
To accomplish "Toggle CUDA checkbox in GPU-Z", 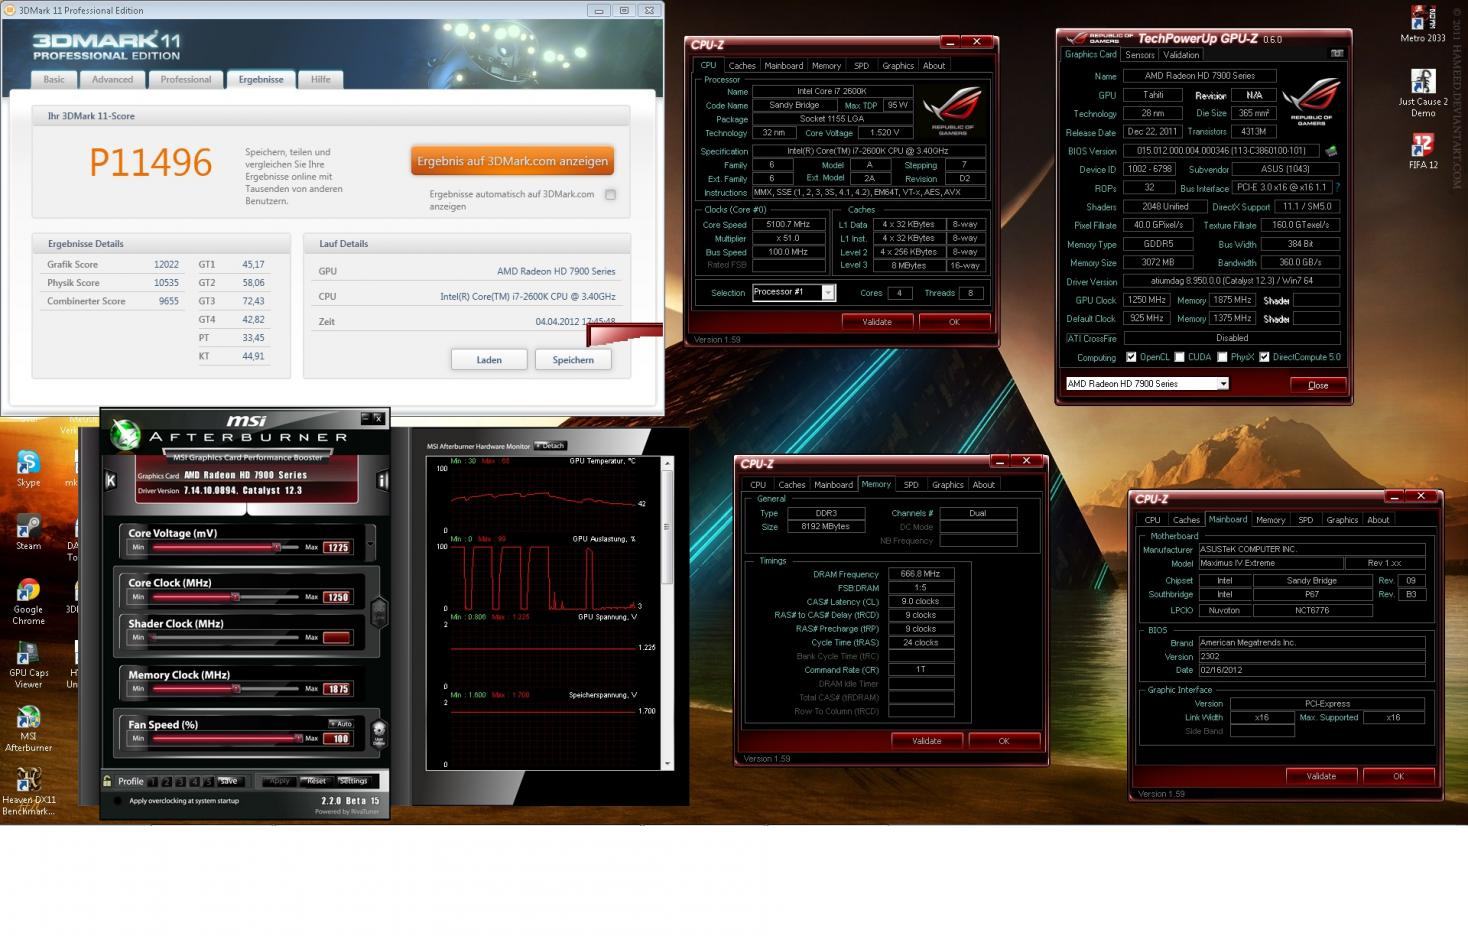I will (1179, 357).
